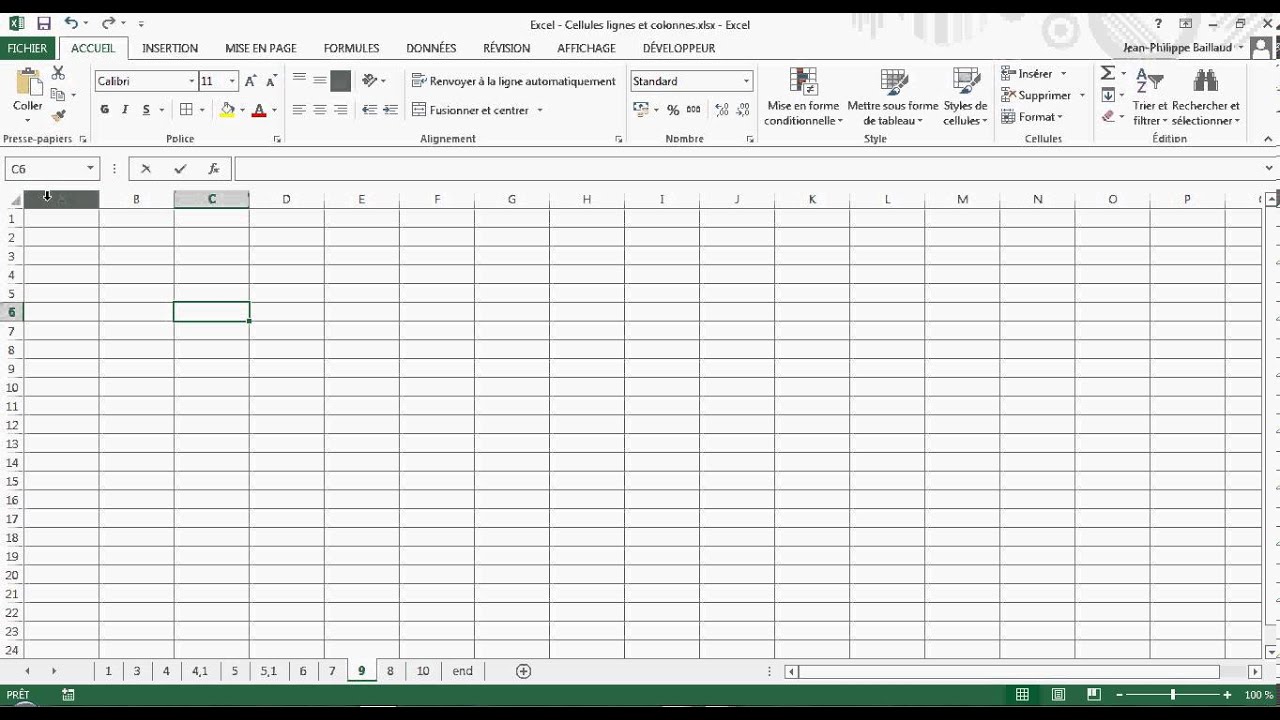This screenshot has width=1280, height=720.
Task: Click the Cut scissors icon
Action: click(x=58, y=74)
